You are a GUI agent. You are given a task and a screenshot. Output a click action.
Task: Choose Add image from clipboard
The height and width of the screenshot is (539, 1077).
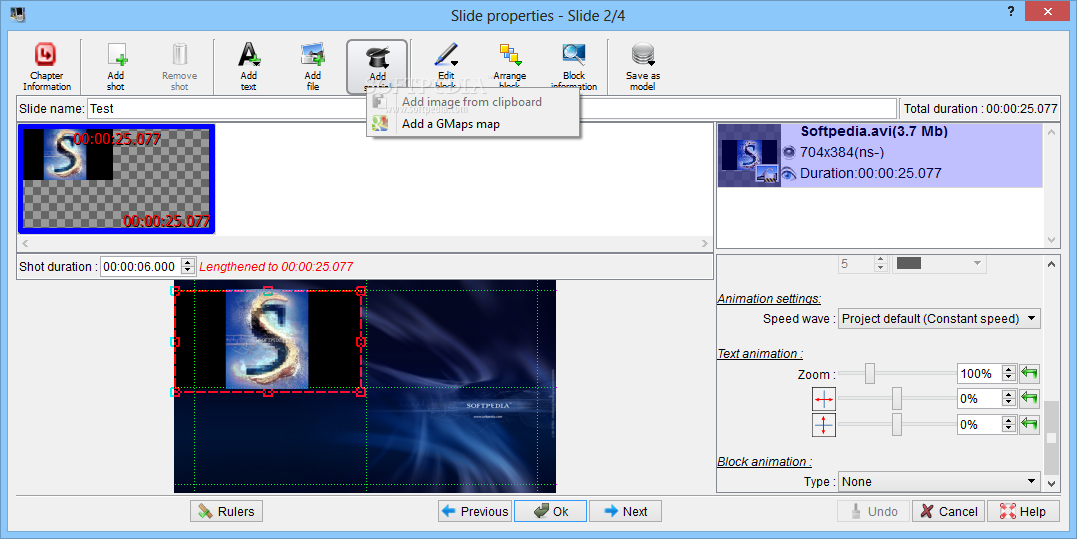point(472,102)
